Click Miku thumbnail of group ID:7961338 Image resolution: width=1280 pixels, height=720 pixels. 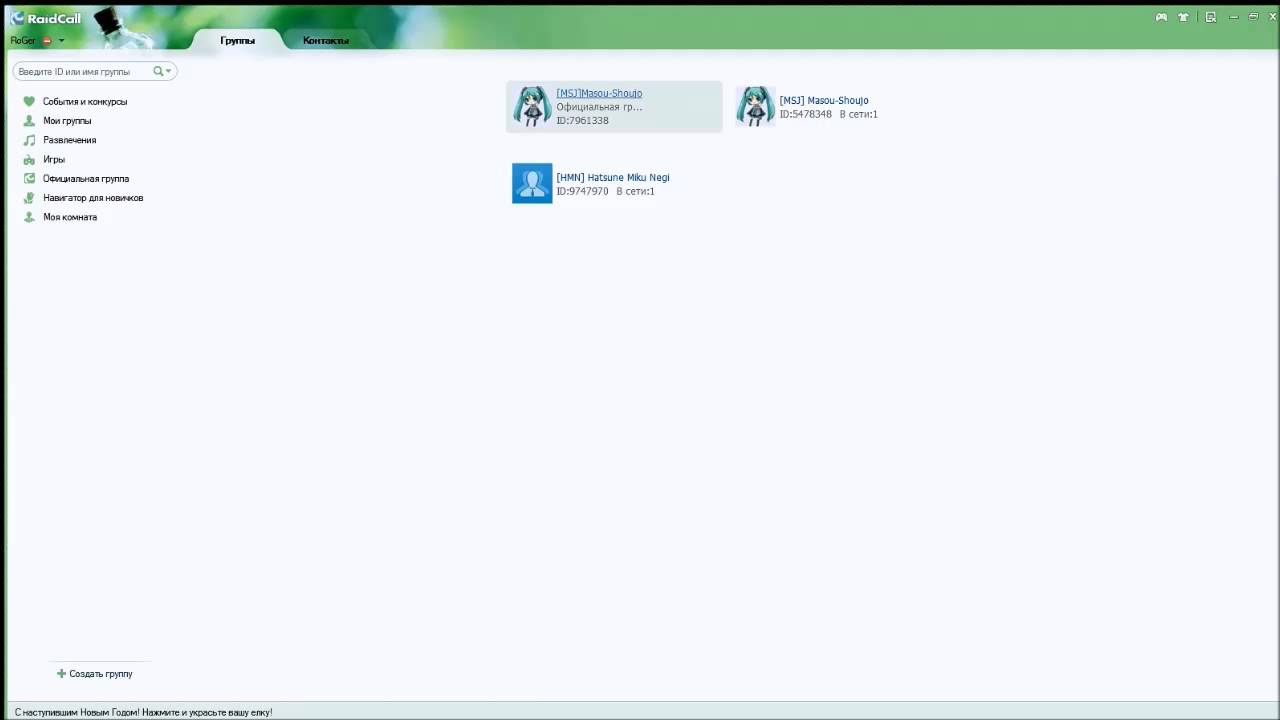point(532,106)
